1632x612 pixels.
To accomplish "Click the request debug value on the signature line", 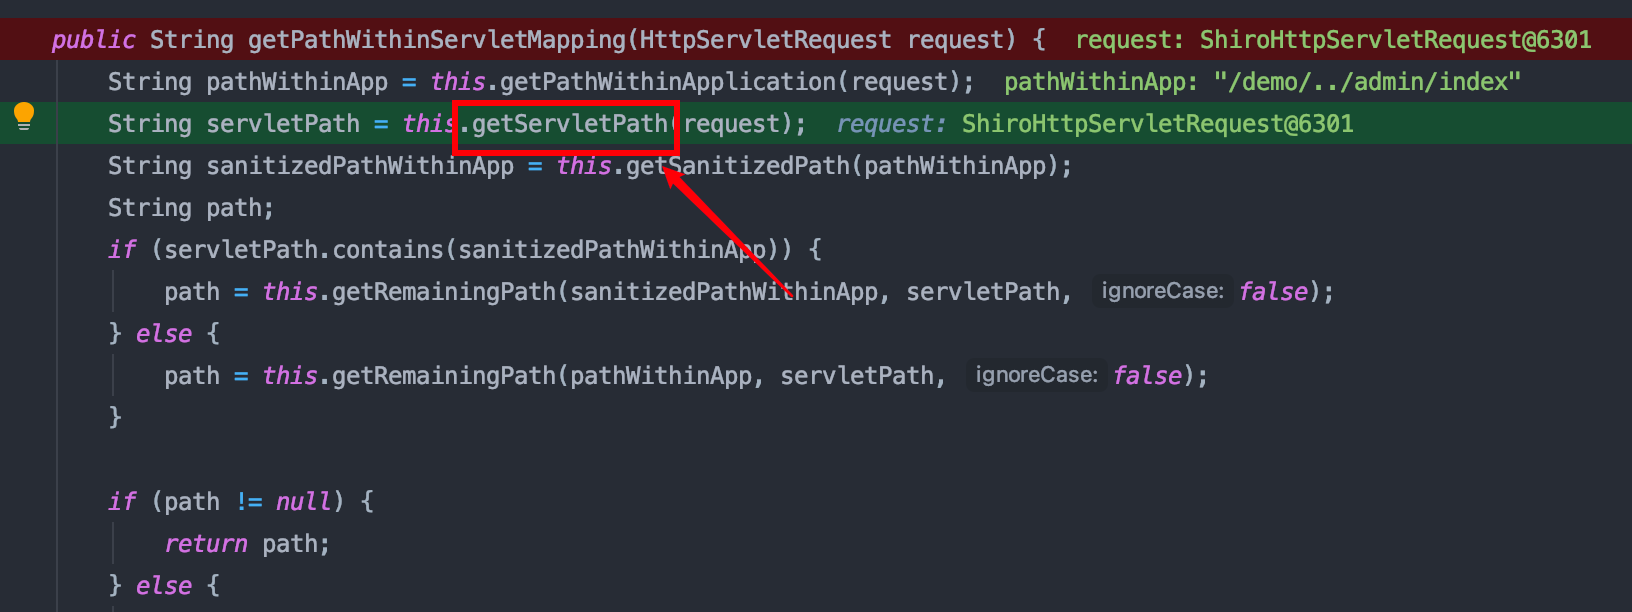I will click(x=1332, y=40).
